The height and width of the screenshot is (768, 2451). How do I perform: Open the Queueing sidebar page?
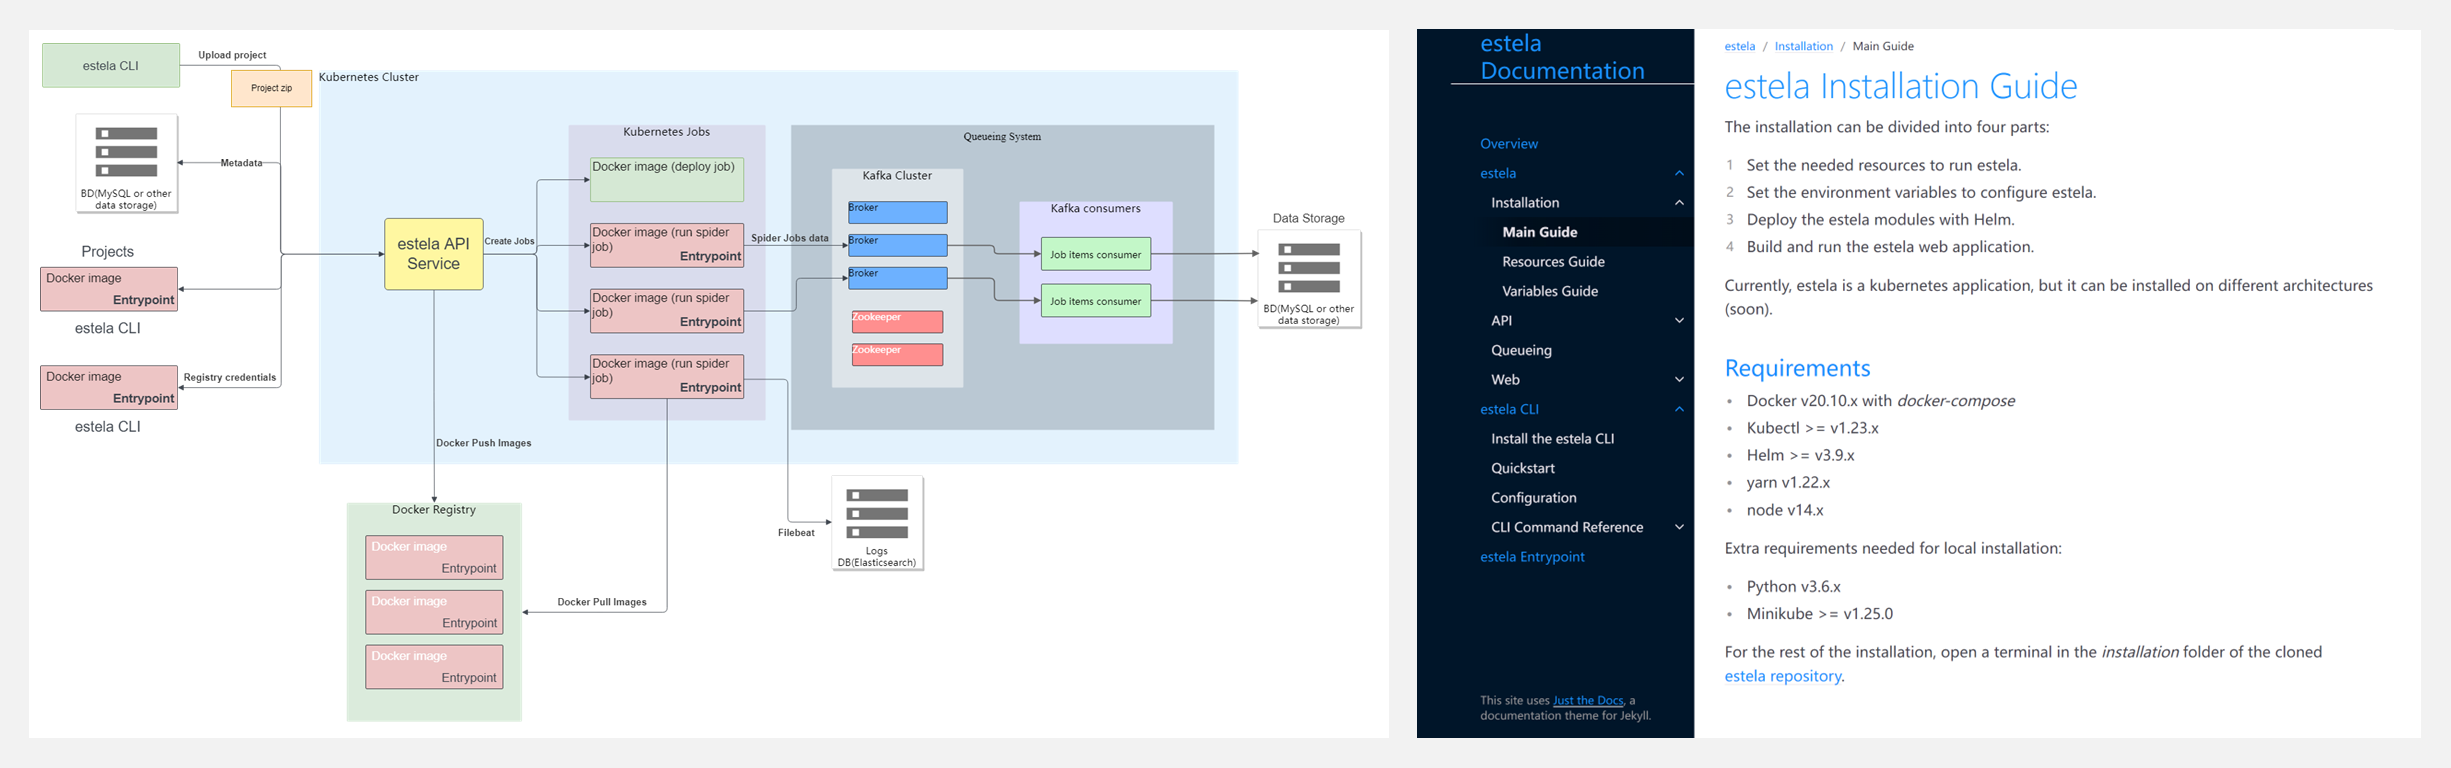pos(1521,350)
